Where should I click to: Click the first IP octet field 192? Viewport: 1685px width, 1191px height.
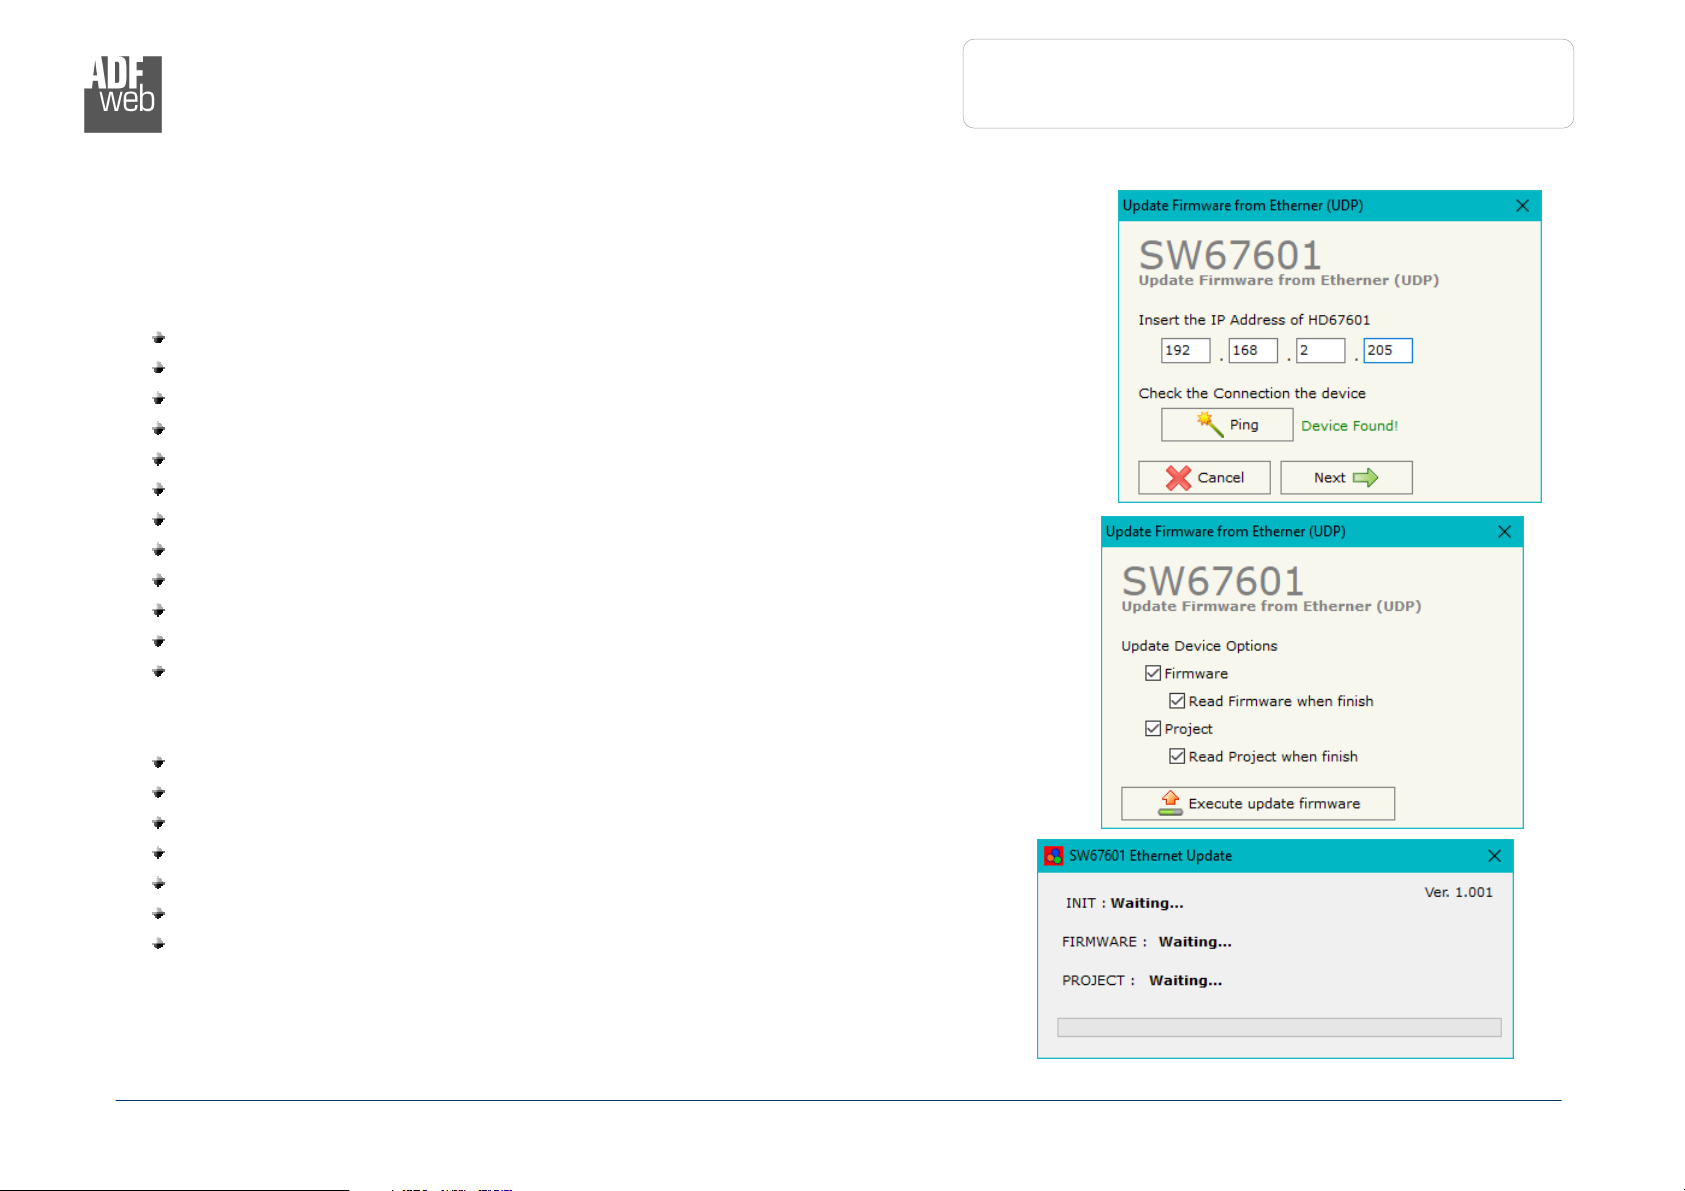coord(1185,350)
